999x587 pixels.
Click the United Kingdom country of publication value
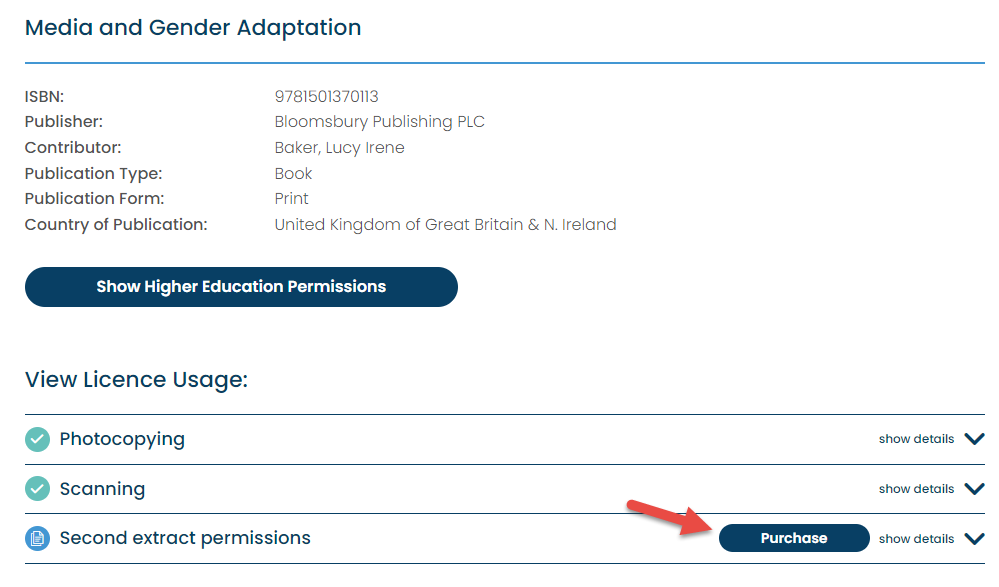coord(445,224)
